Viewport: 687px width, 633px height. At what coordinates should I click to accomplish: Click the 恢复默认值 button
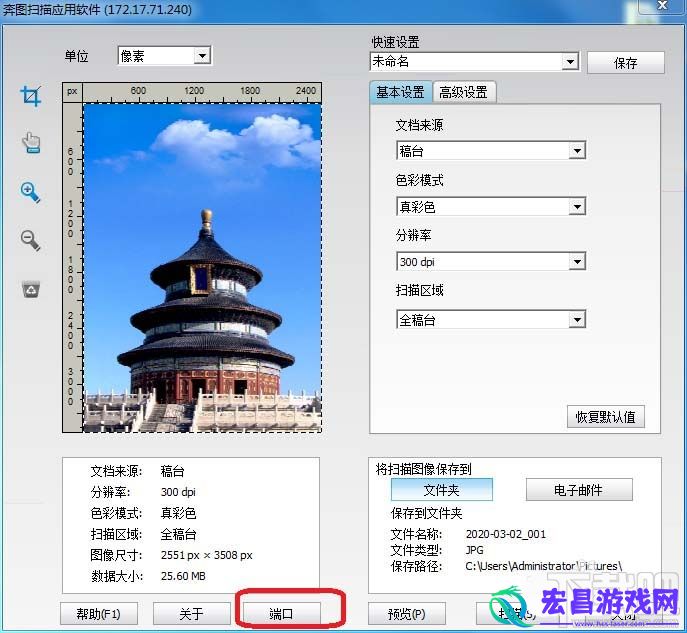606,417
